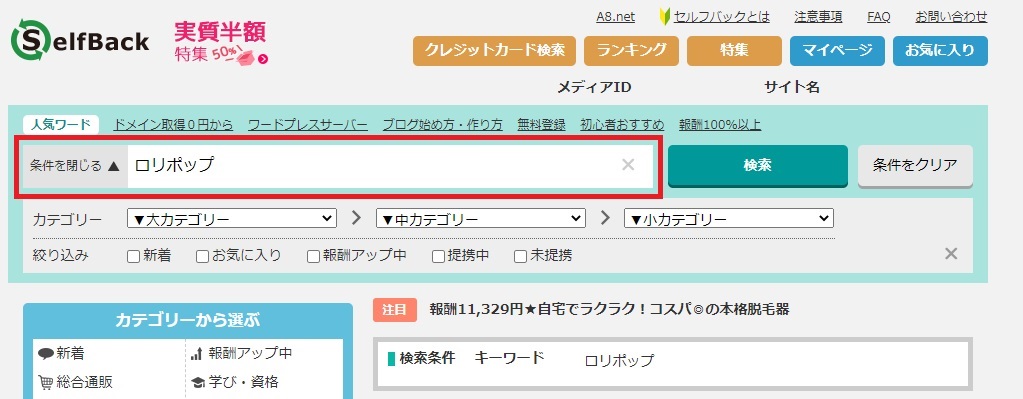Enable the 報酬アップ中 checkbox
Viewport: 1023px width, 399px height.
click(x=313, y=256)
